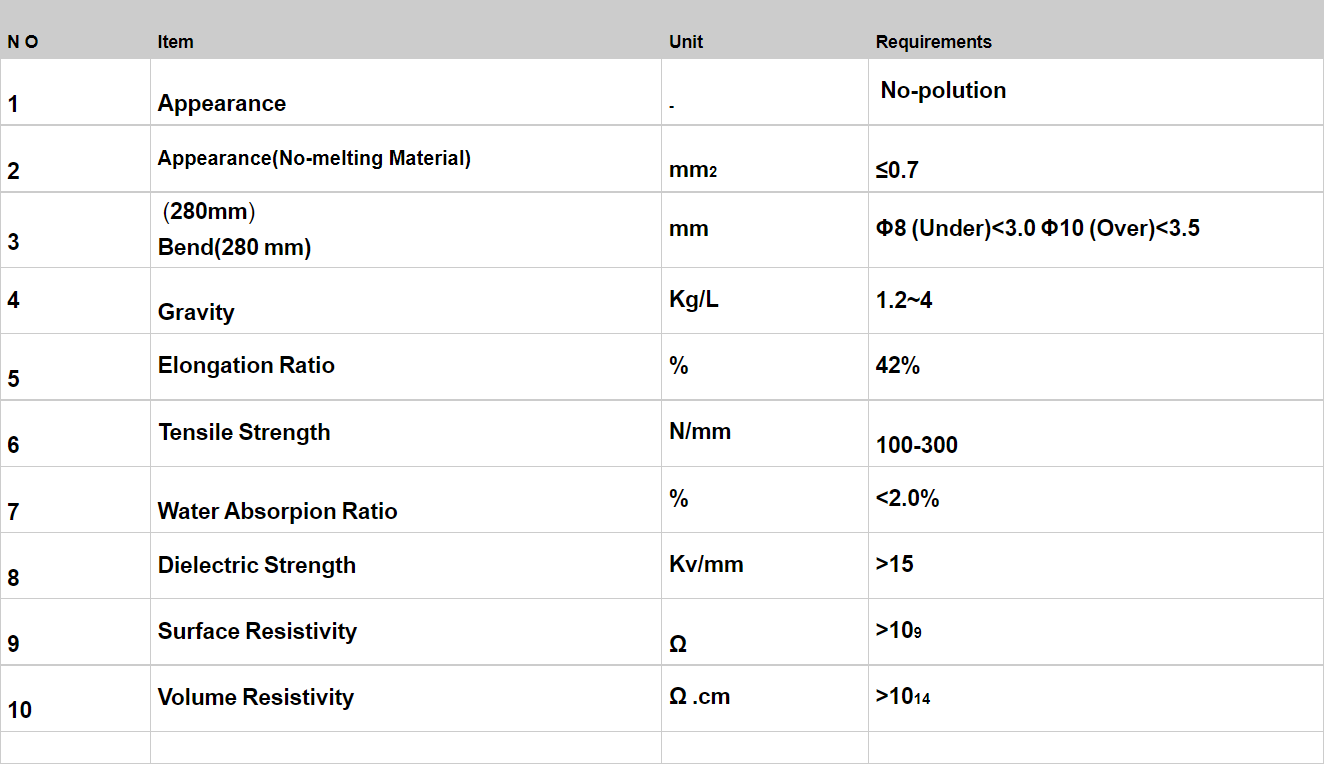Screen dimensions: 1324x764
Task: Click the 'Kg/L' unit cell
Action: 765,301
